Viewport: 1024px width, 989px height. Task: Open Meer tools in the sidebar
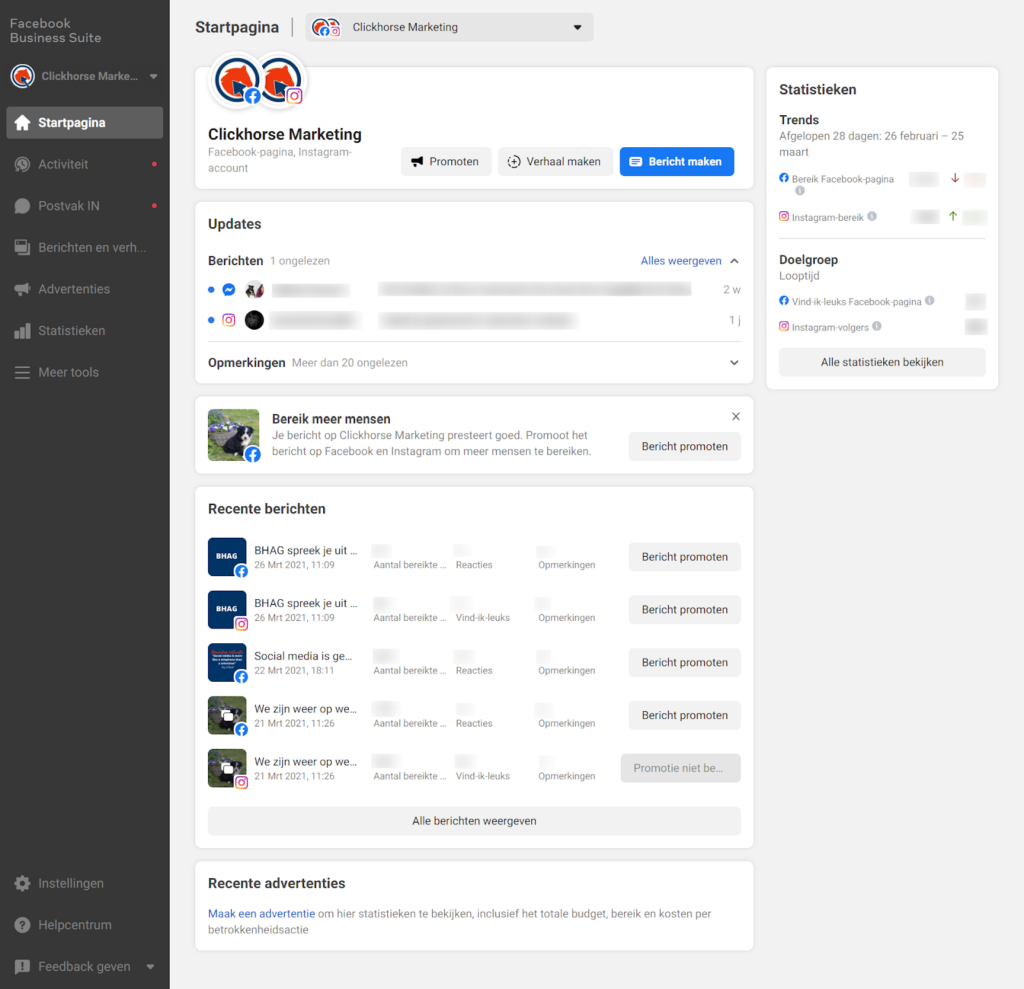point(84,372)
